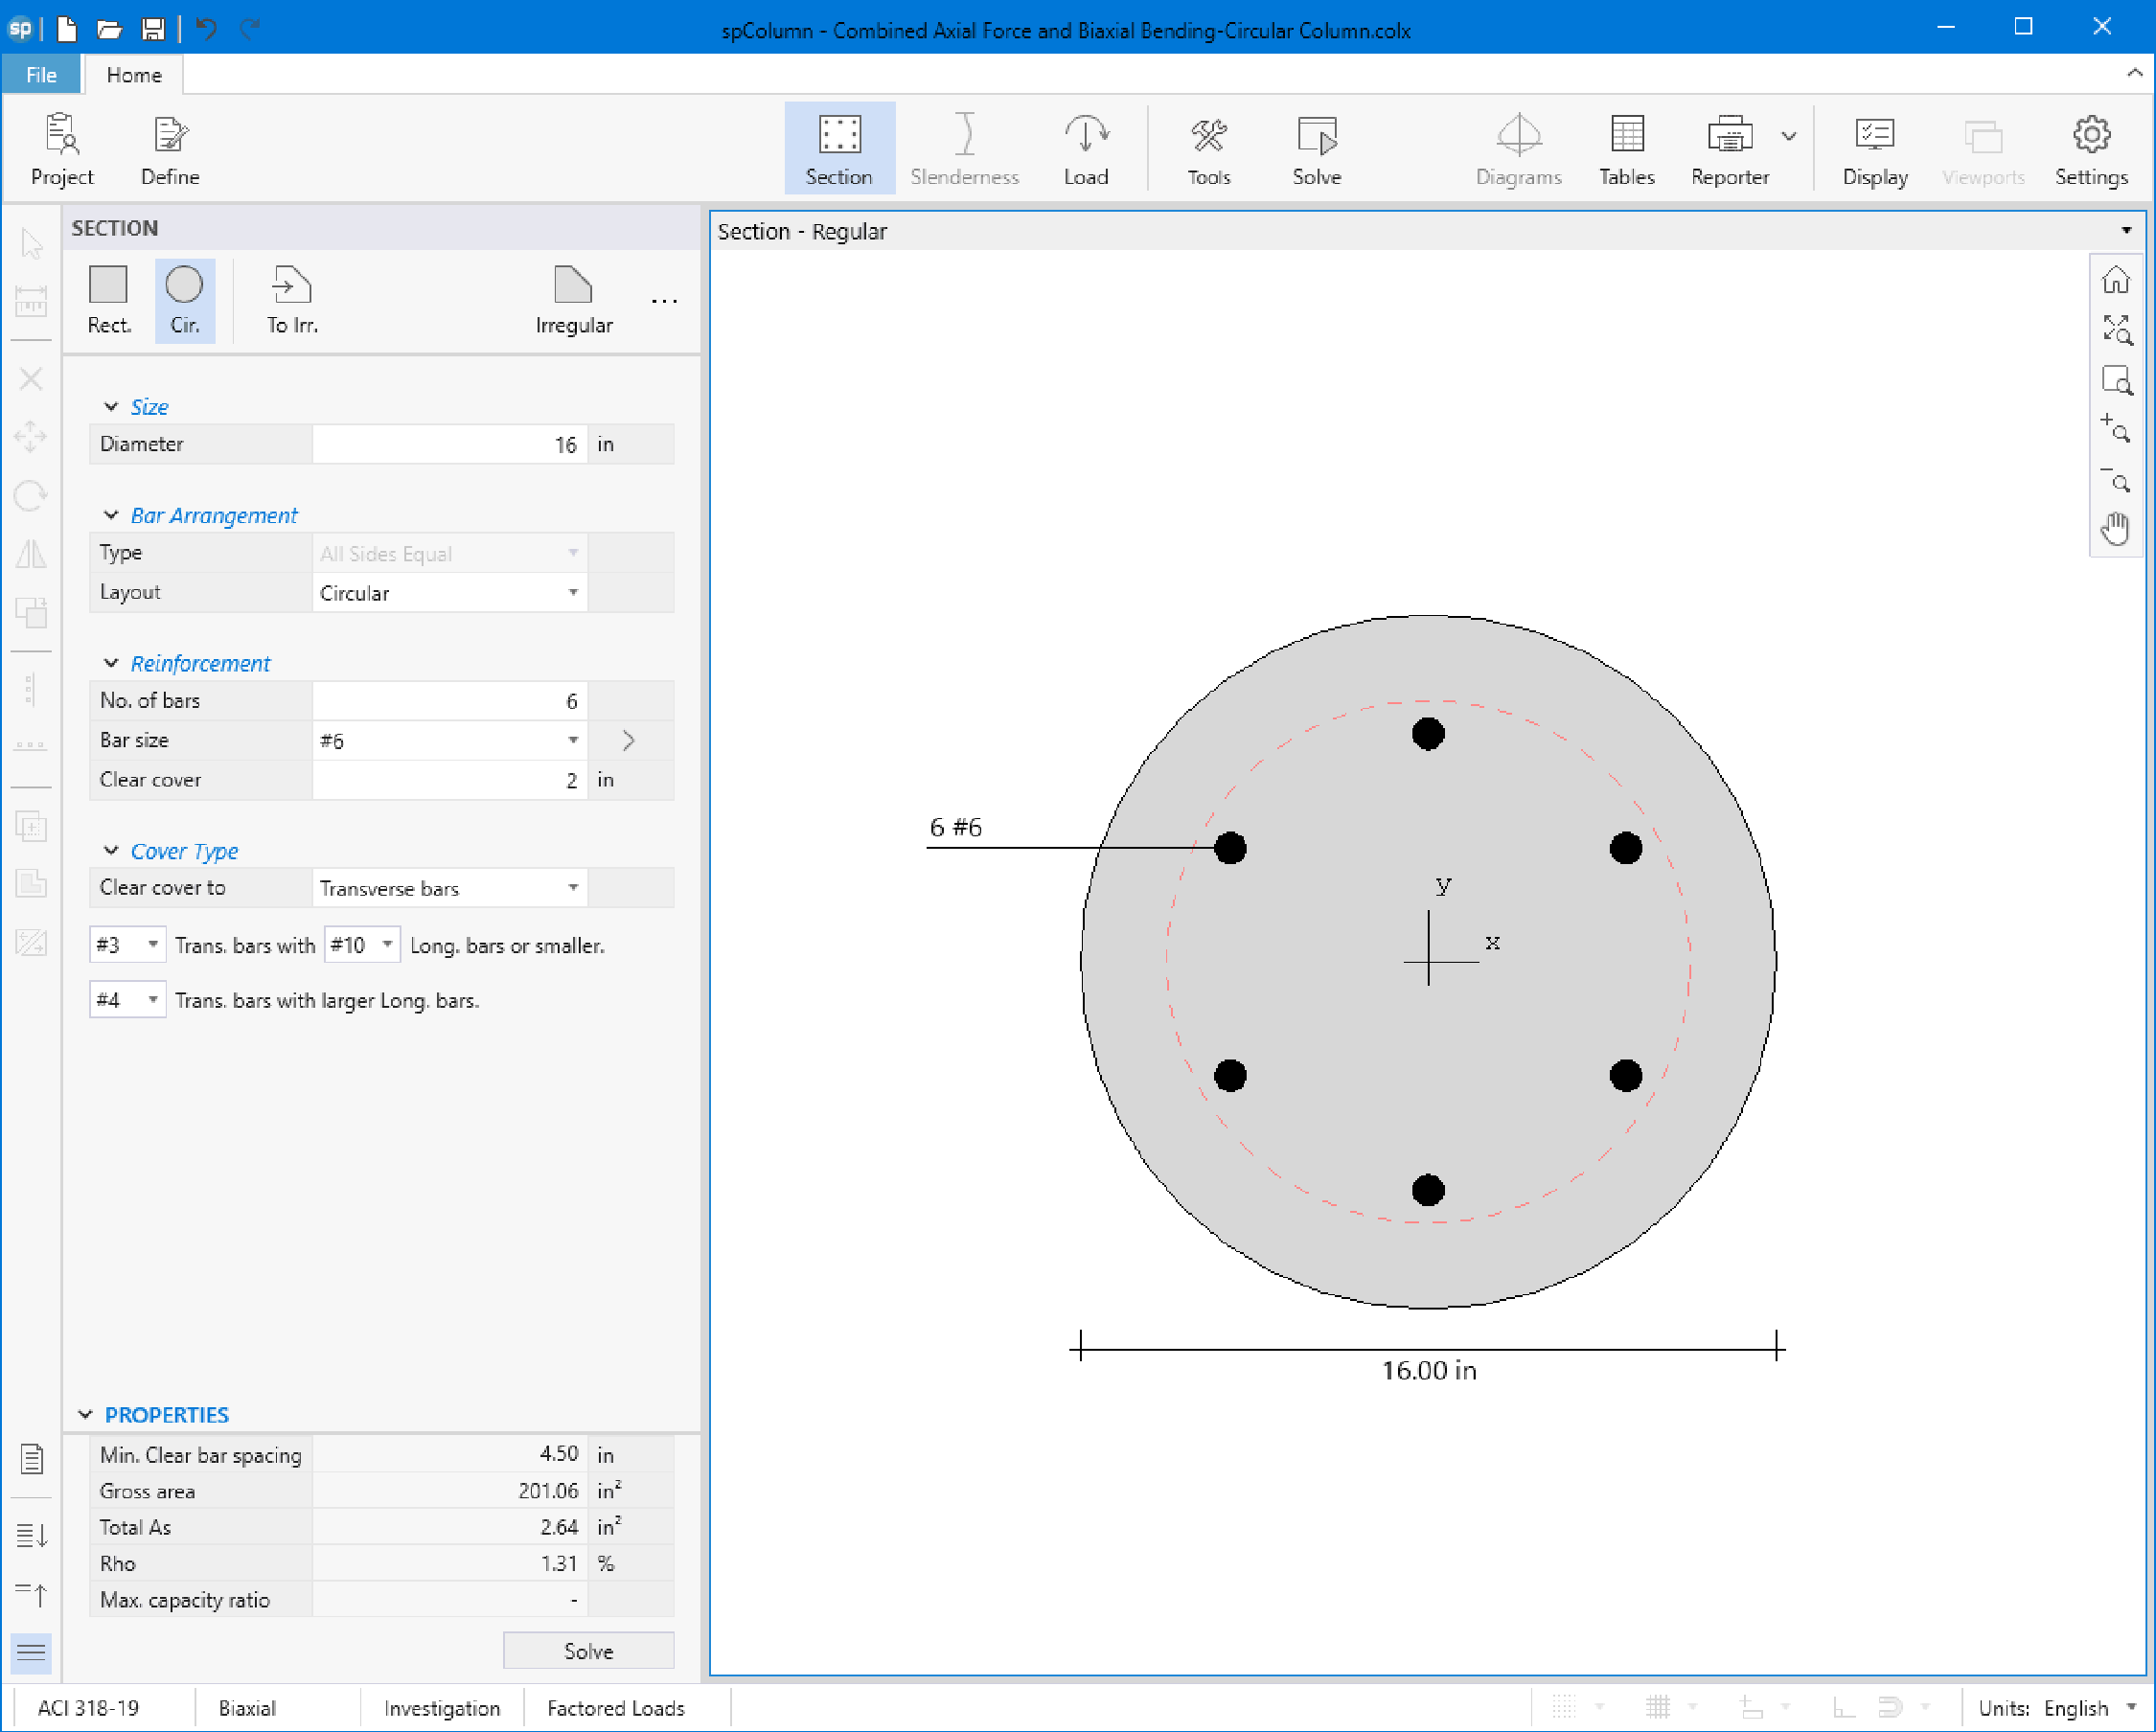The image size is (2156, 1732).
Task: Click the 6 #6 bar label
Action: tap(955, 827)
